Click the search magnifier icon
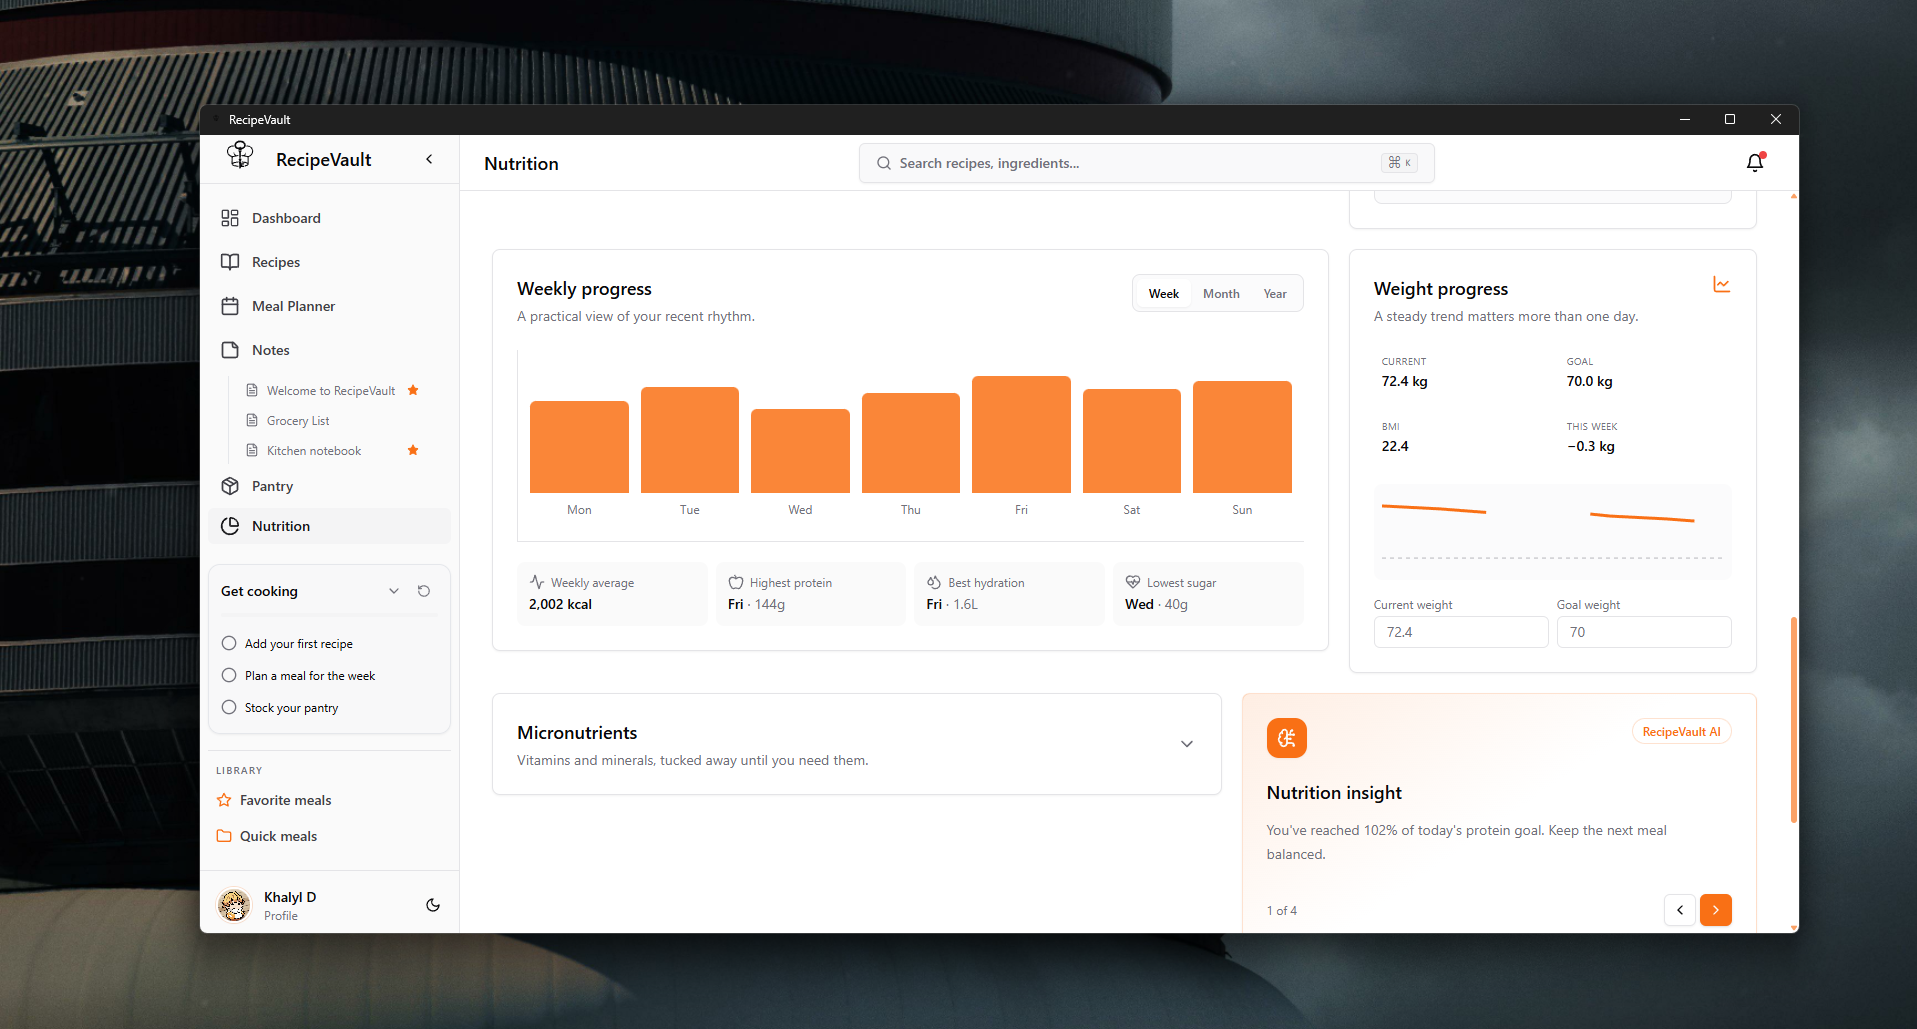This screenshot has width=1917, height=1029. pos(884,163)
